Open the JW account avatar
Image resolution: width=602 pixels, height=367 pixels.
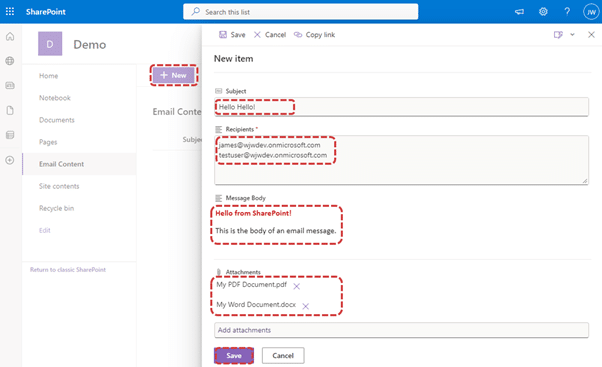coord(591,12)
